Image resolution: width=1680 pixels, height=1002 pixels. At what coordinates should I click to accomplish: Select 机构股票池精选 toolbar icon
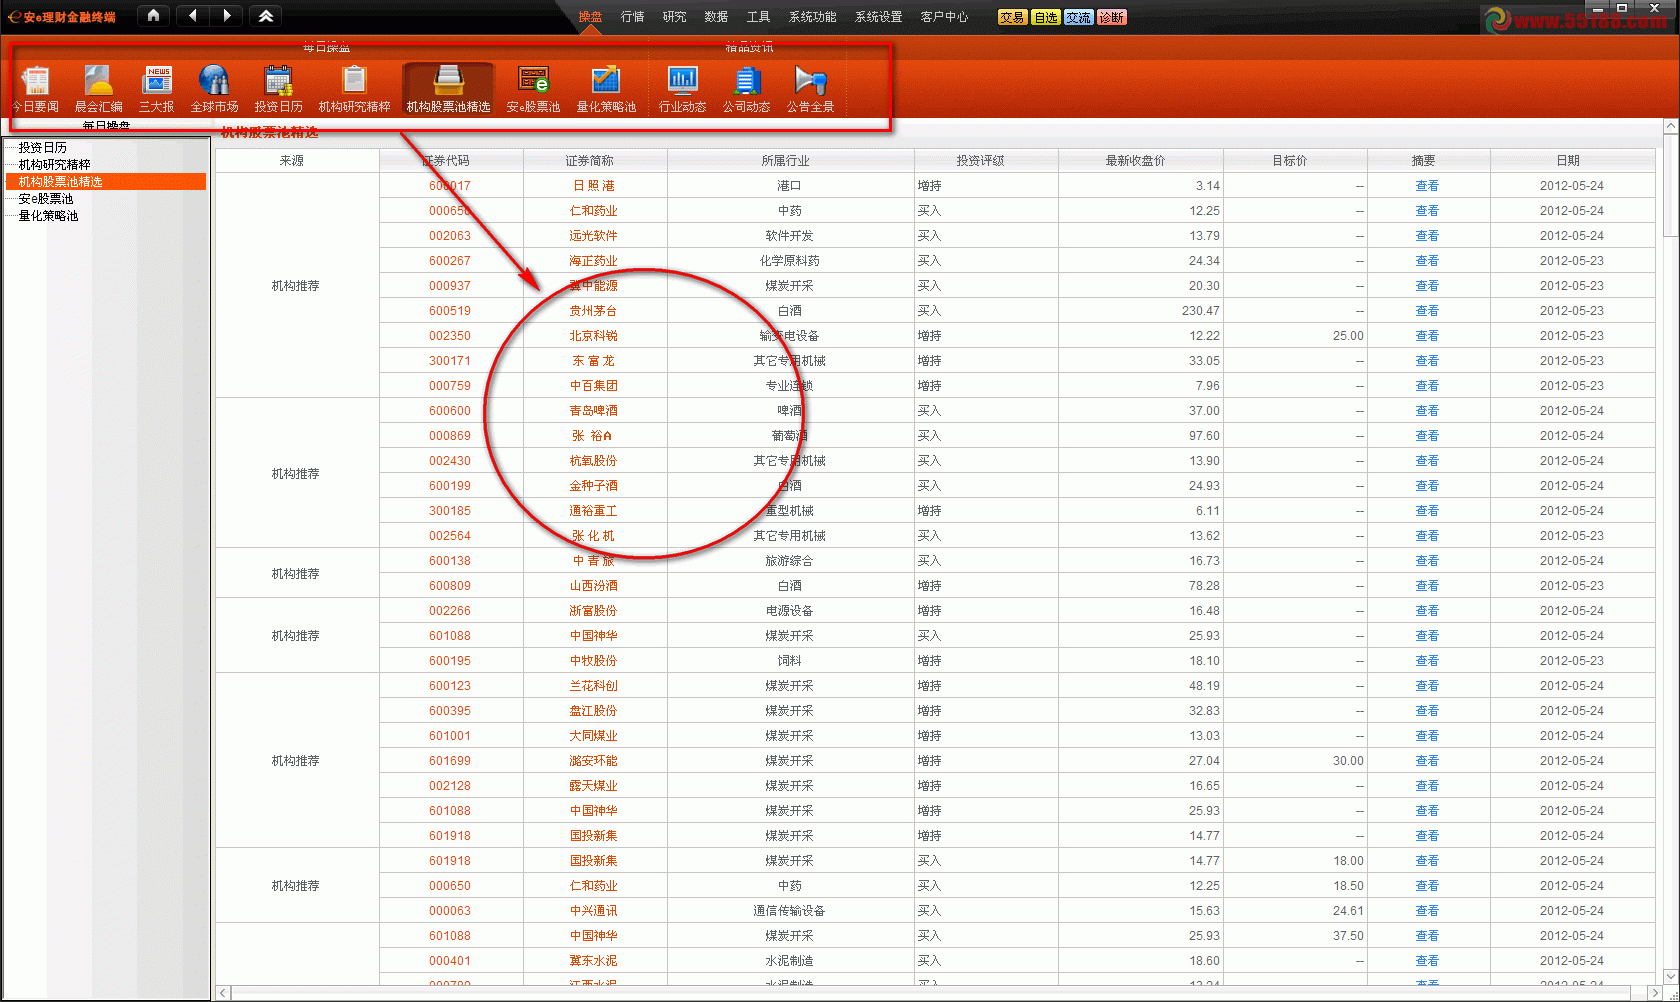point(448,89)
